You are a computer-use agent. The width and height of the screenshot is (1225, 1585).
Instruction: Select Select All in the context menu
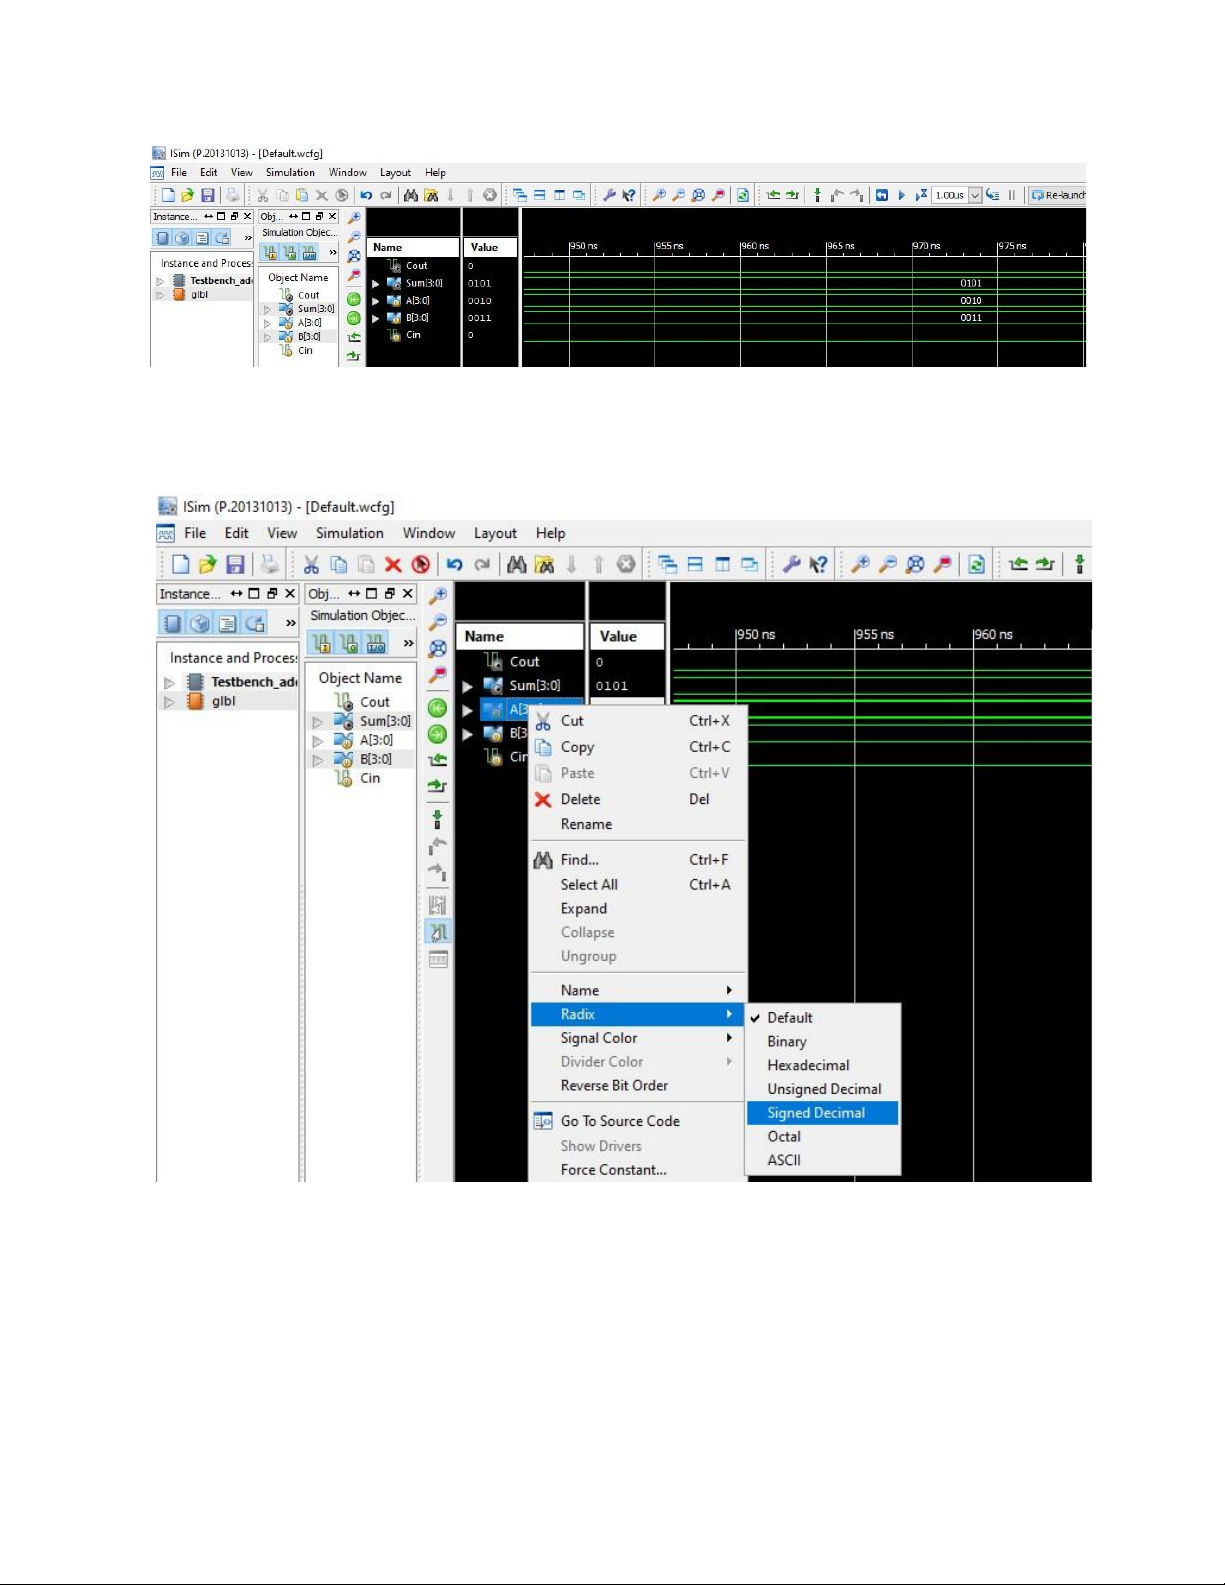pos(637,884)
